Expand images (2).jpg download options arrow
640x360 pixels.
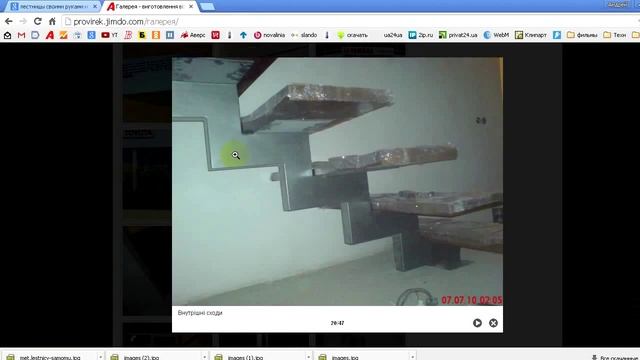tap(204, 357)
